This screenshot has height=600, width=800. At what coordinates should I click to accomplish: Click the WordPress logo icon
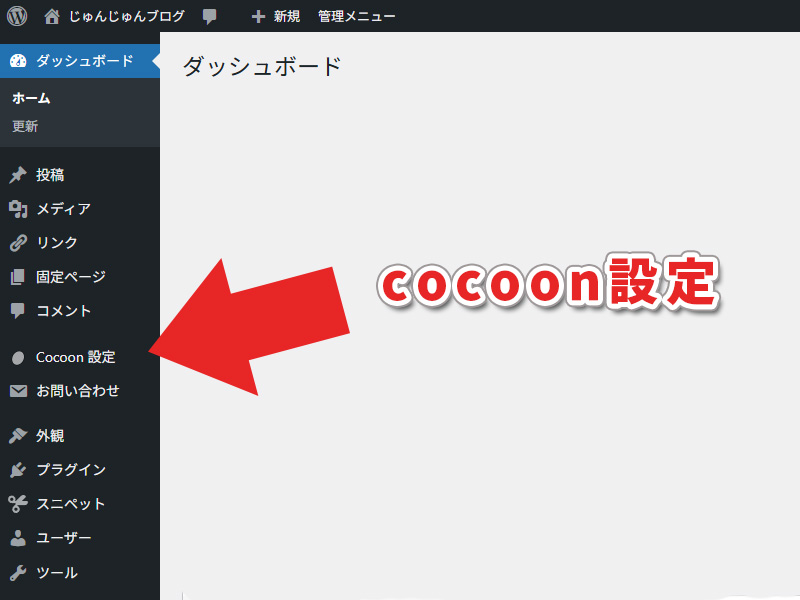pyautogui.click(x=17, y=16)
